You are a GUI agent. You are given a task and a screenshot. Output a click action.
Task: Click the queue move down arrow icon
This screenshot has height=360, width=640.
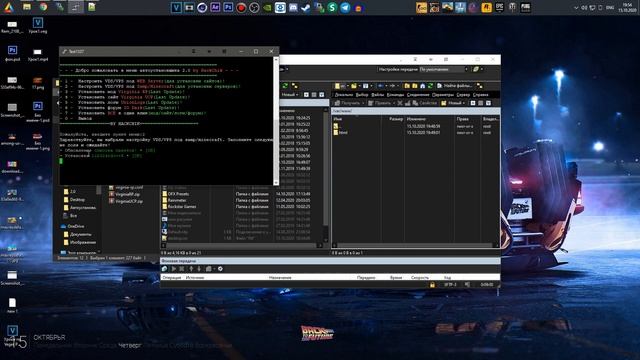(x=199, y=269)
